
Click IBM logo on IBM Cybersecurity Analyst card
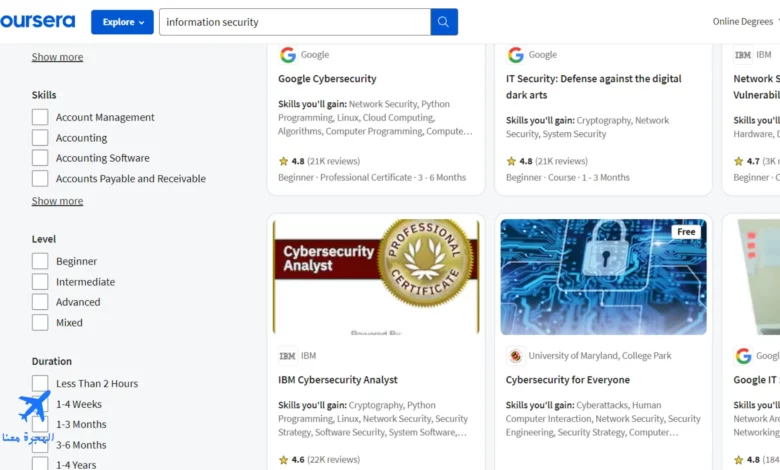288,356
